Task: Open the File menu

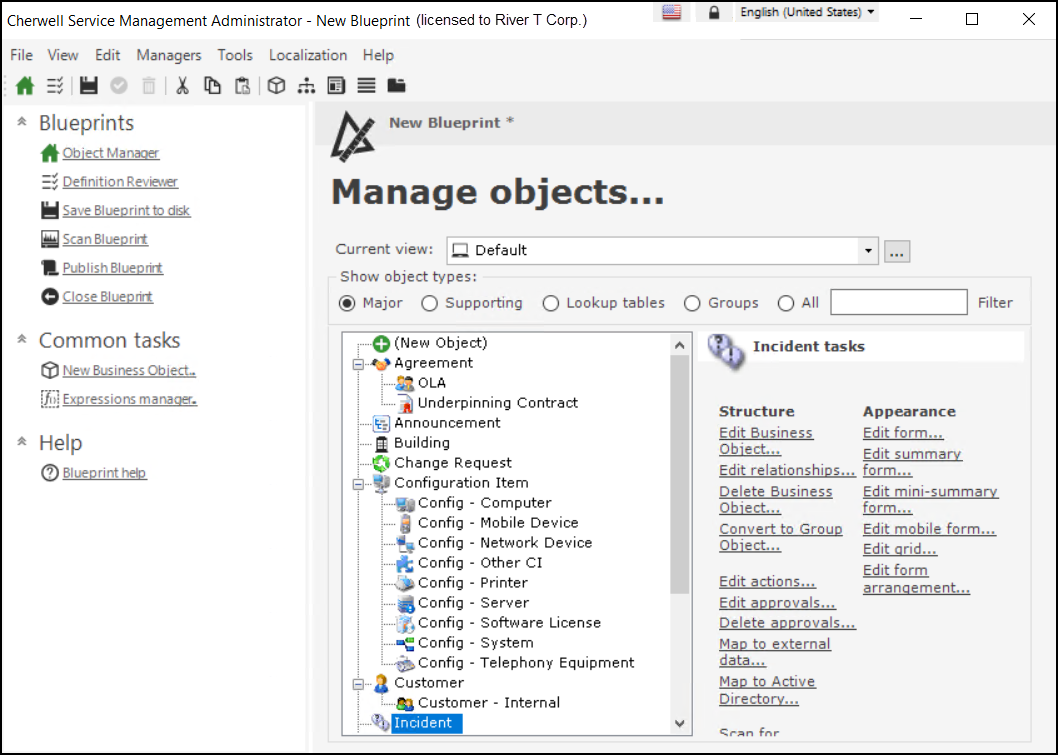Action: (x=22, y=55)
